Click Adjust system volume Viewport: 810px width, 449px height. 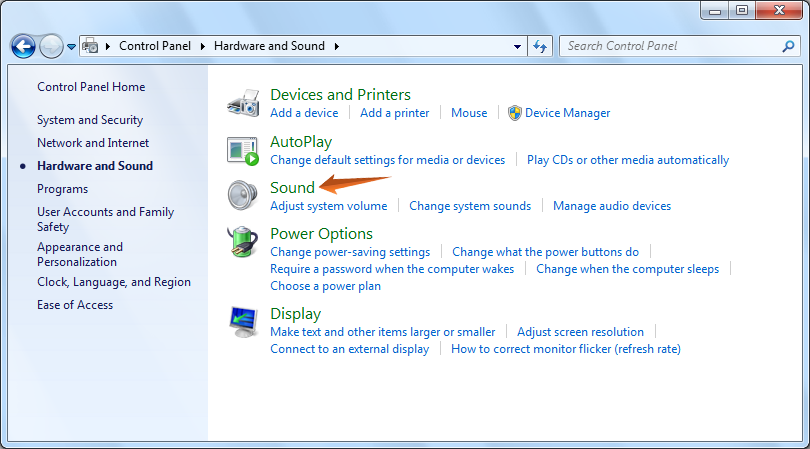(x=329, y=206)
